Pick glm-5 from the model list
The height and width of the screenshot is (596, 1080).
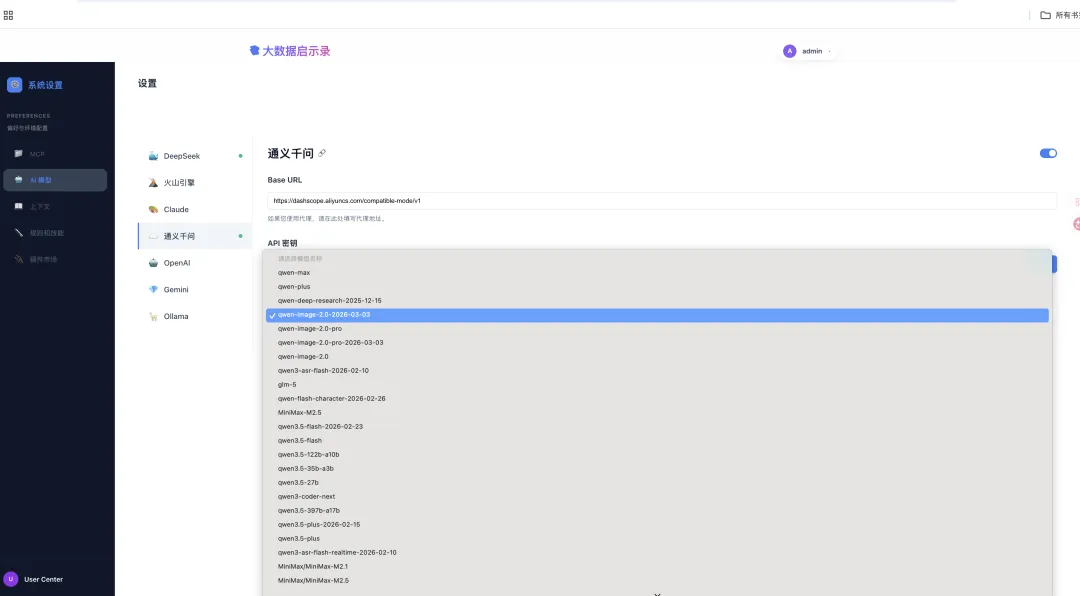pos(657,384)
